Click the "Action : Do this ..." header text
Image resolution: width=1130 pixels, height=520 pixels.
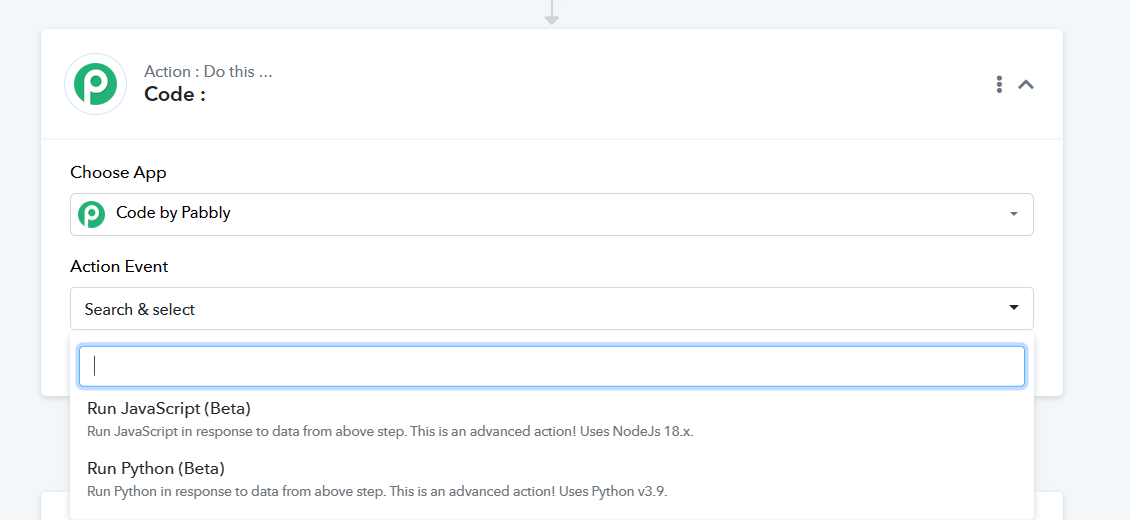click(x=208, y=71)
